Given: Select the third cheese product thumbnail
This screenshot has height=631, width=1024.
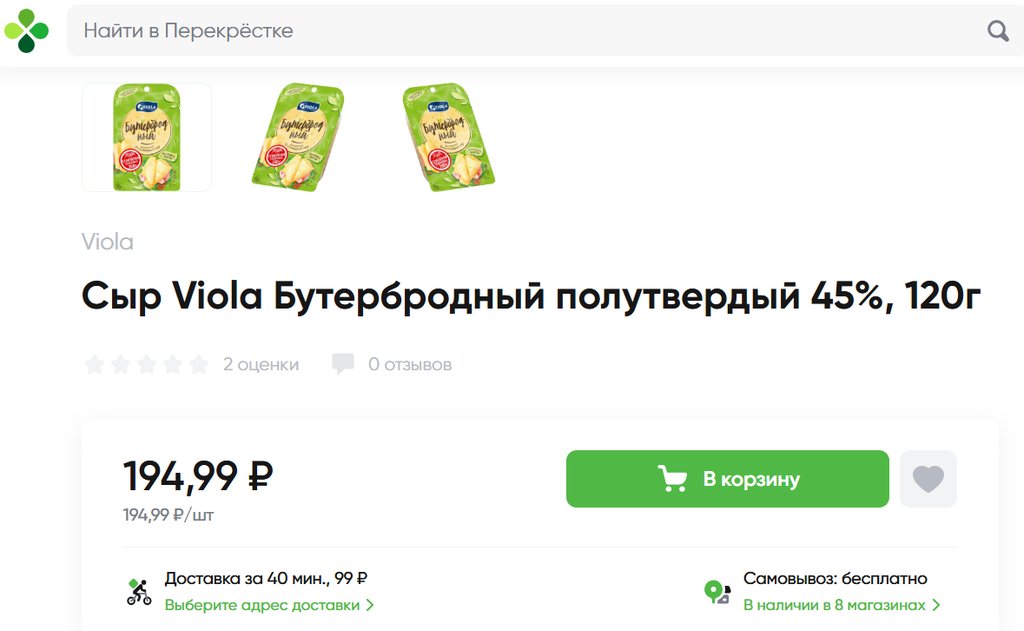Looking at the screenshot, I should [x=449, y=137].
